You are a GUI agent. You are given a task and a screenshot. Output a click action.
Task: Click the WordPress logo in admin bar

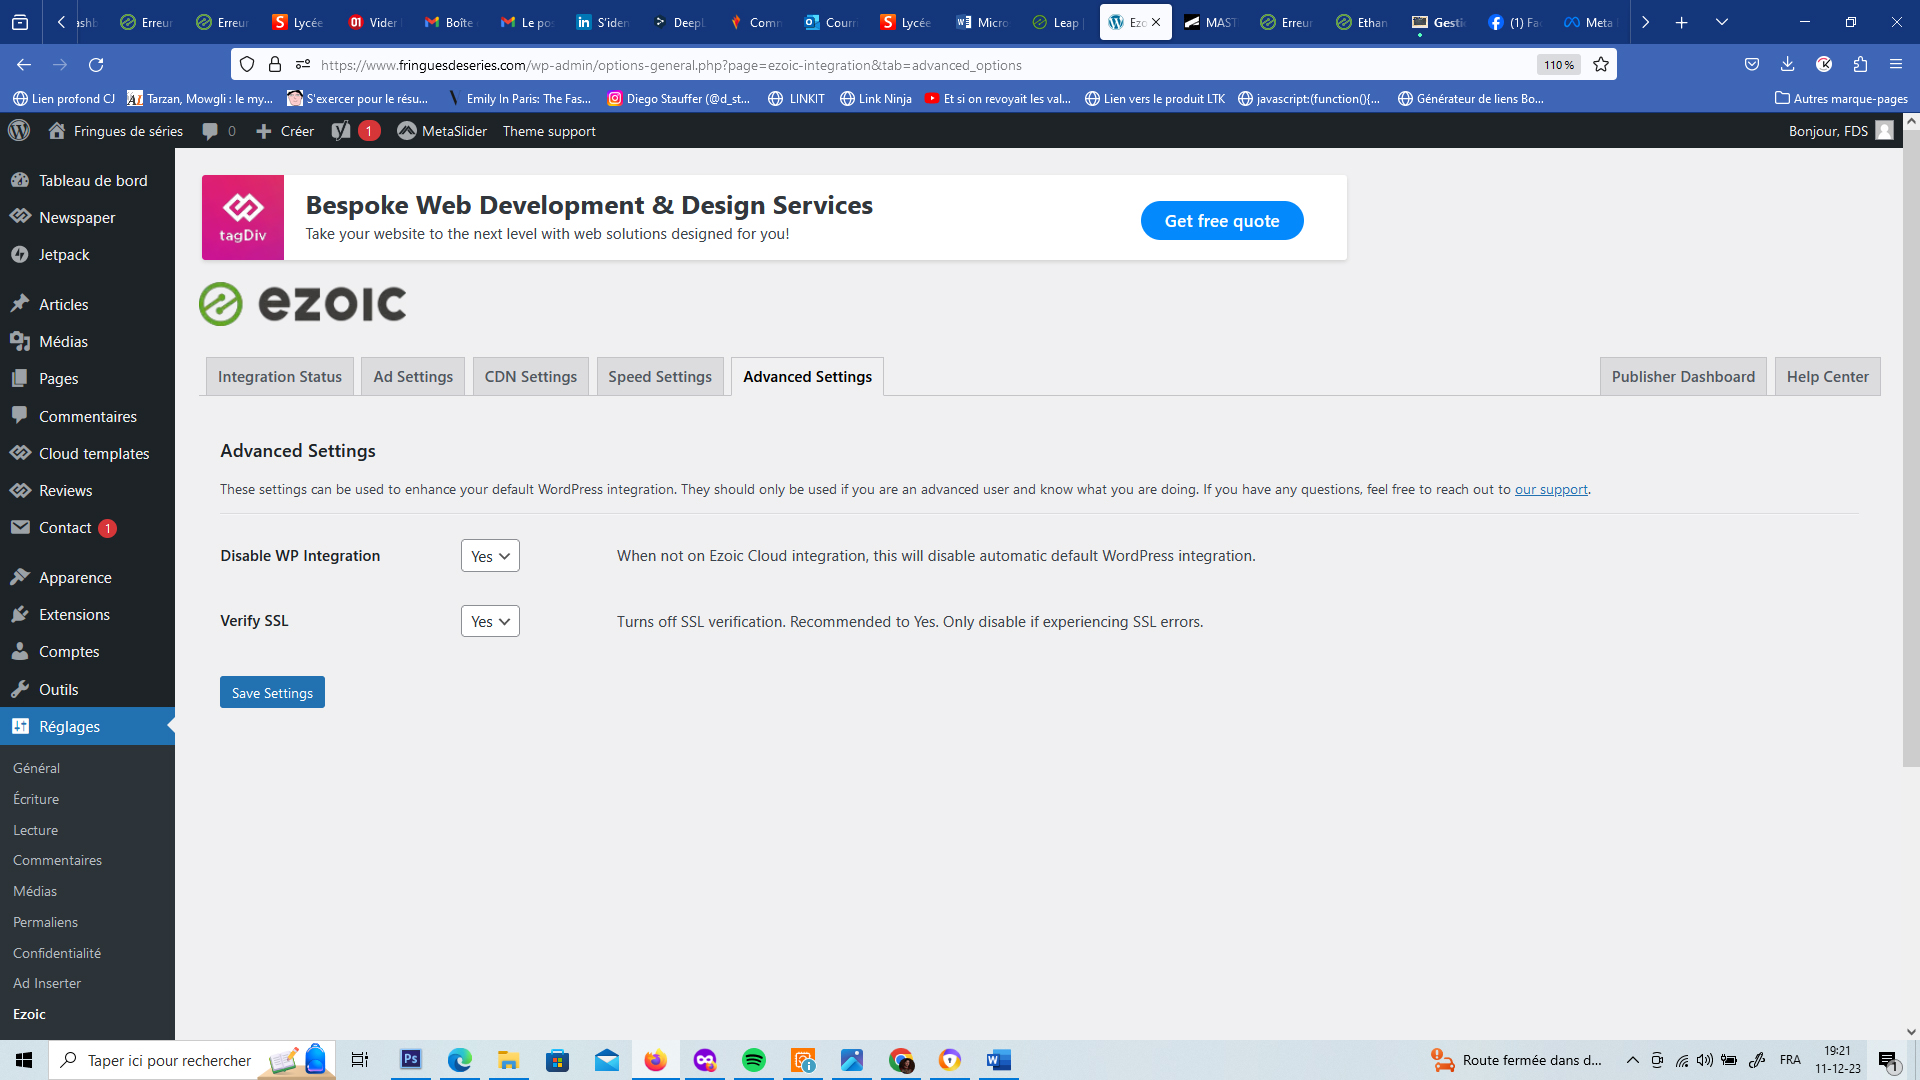coord(19,131)
